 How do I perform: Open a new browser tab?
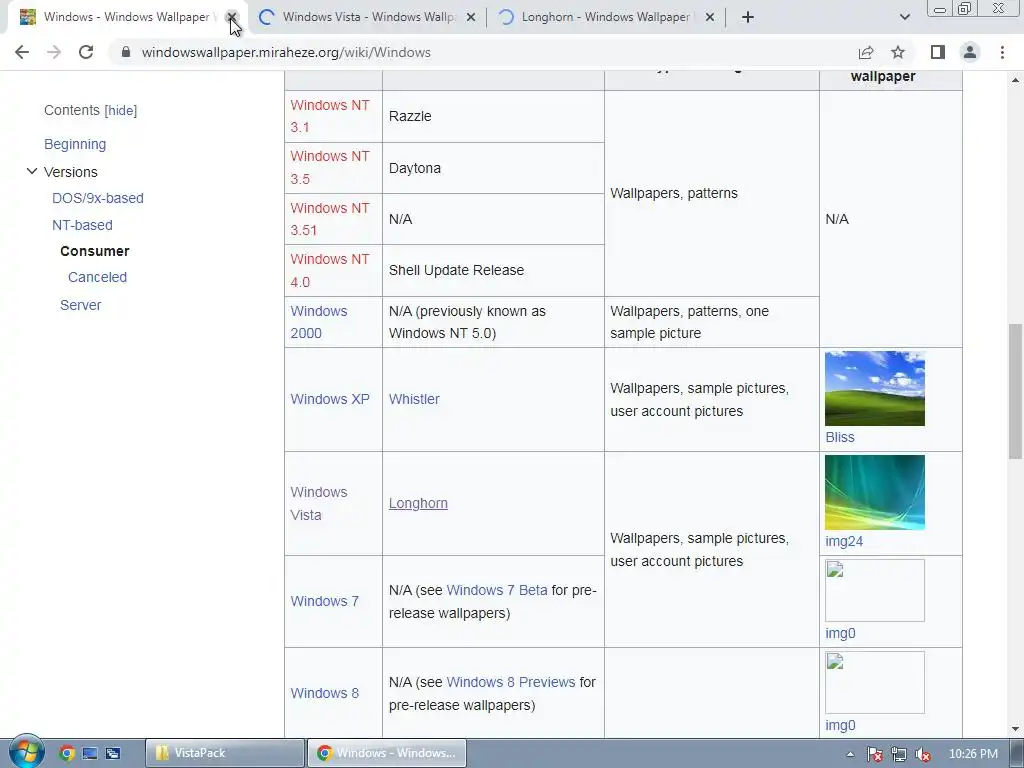[x=748, y=17]
